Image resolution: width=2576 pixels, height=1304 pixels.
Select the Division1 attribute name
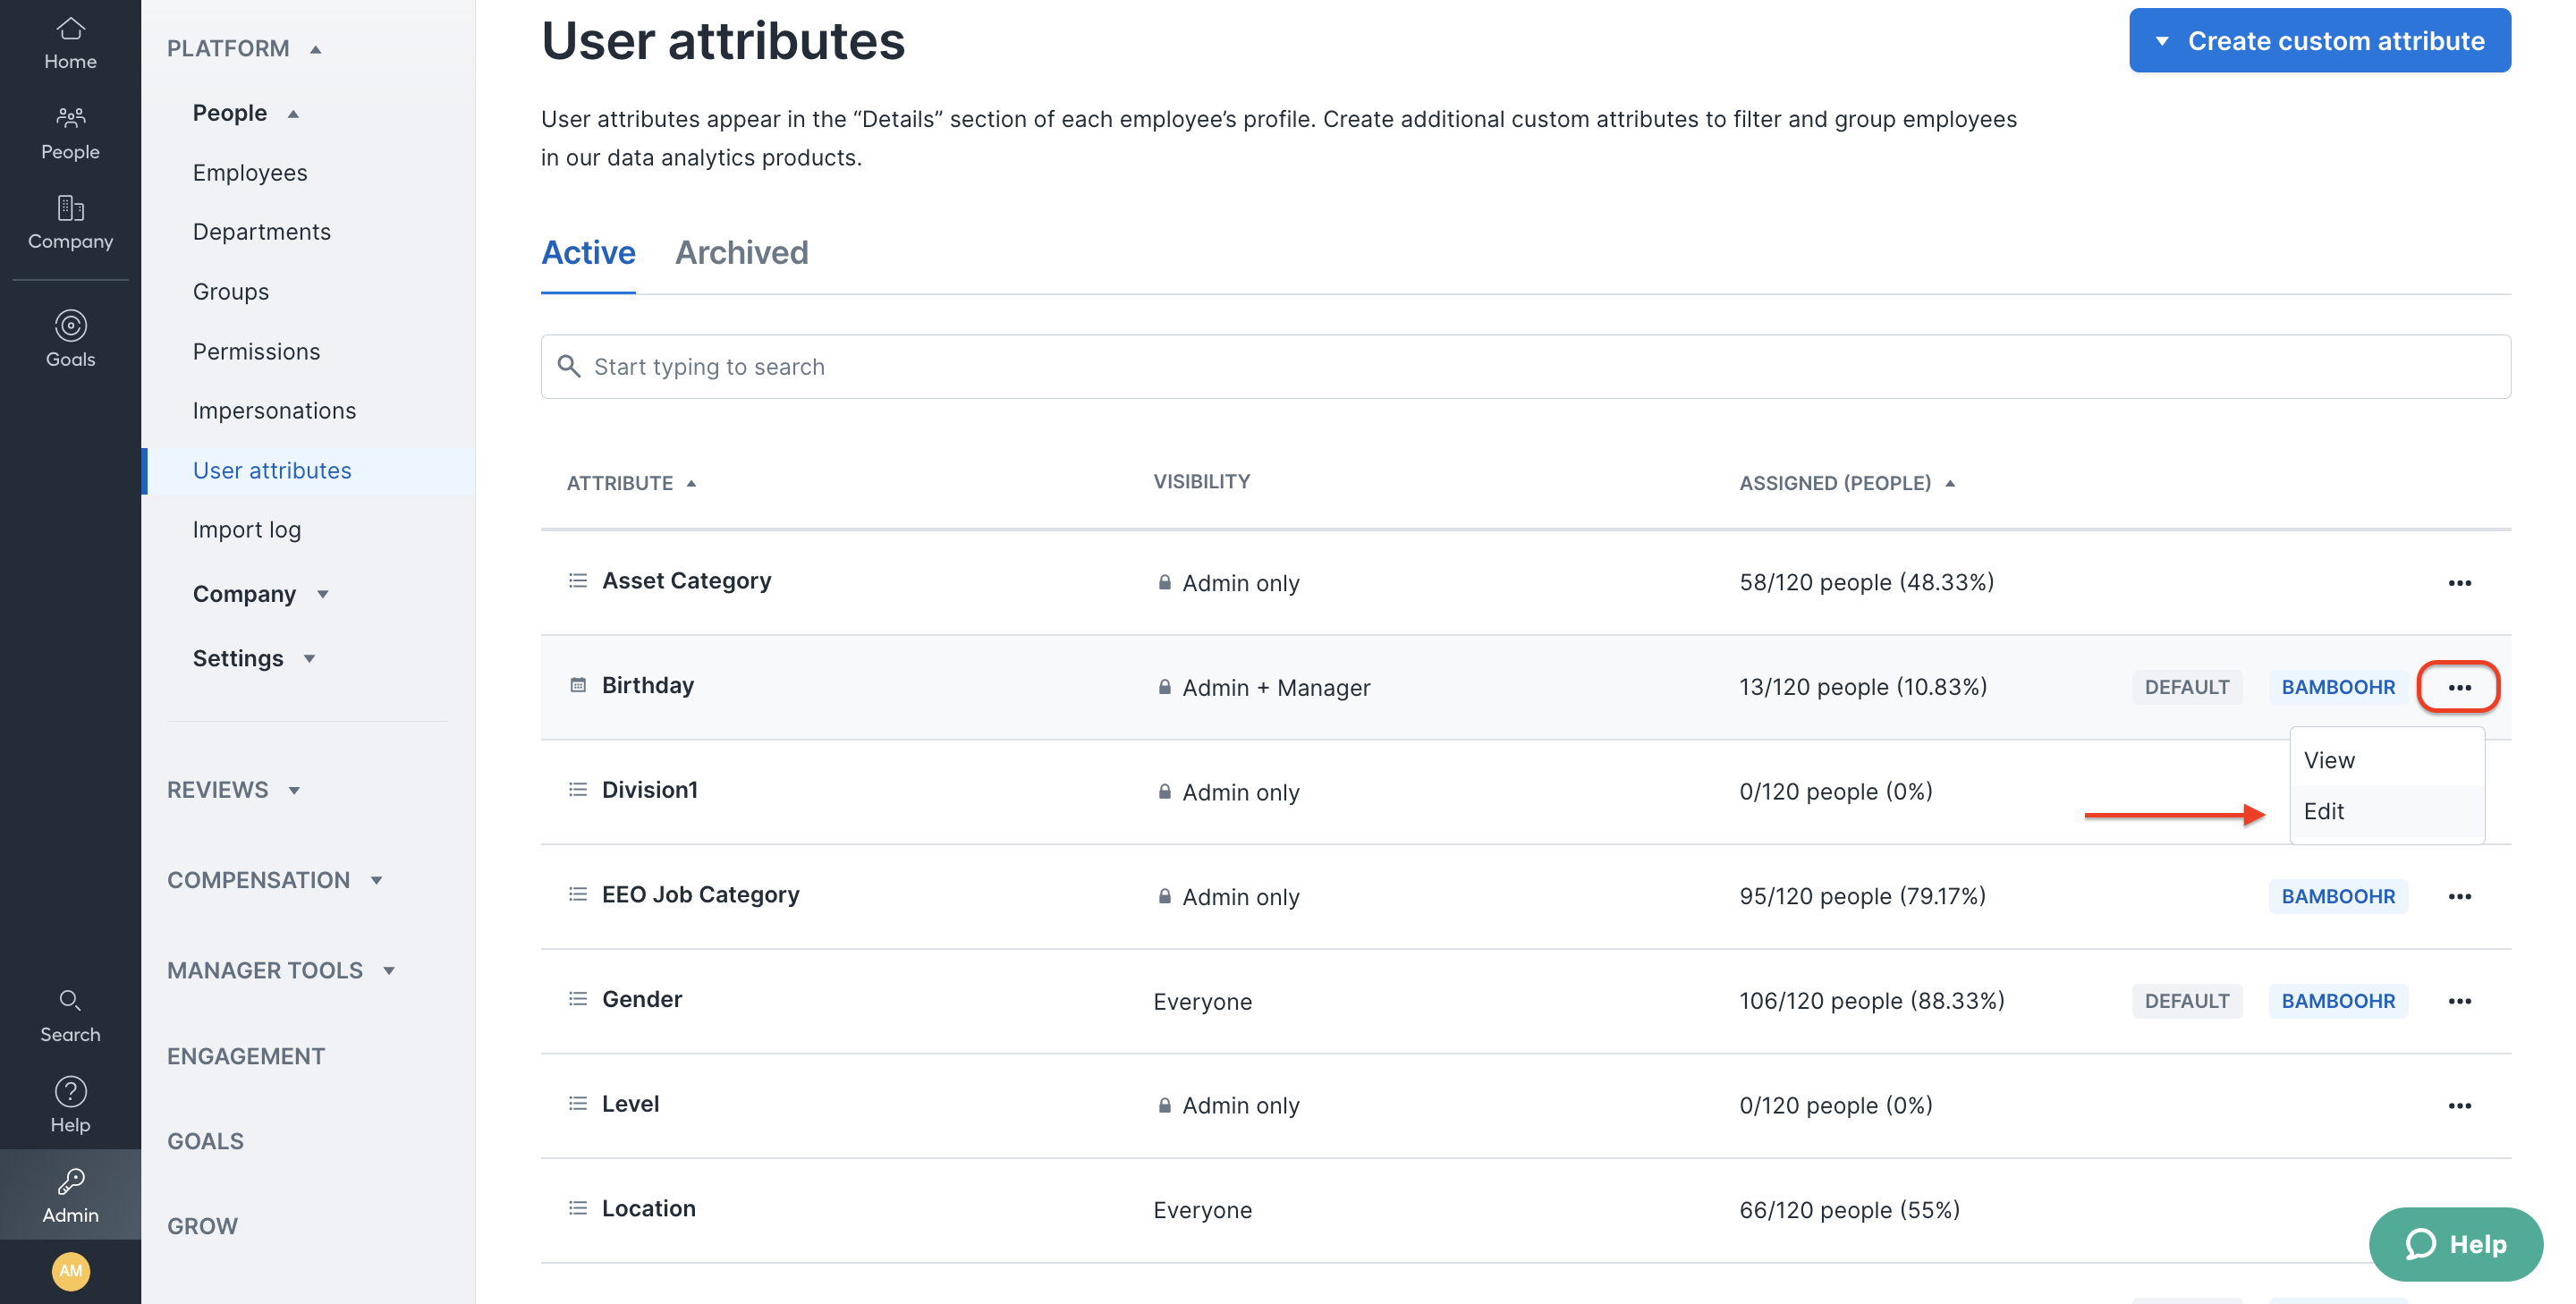tap(649, 790)
